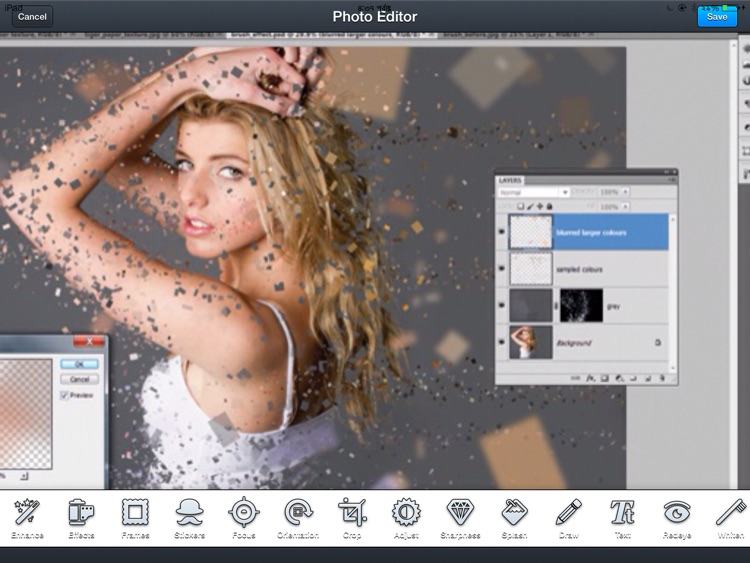This screenshot has width=750, height=563.
Task: Open the Opacity 100% arrow in Layers panel
Action: coord(625,192)
